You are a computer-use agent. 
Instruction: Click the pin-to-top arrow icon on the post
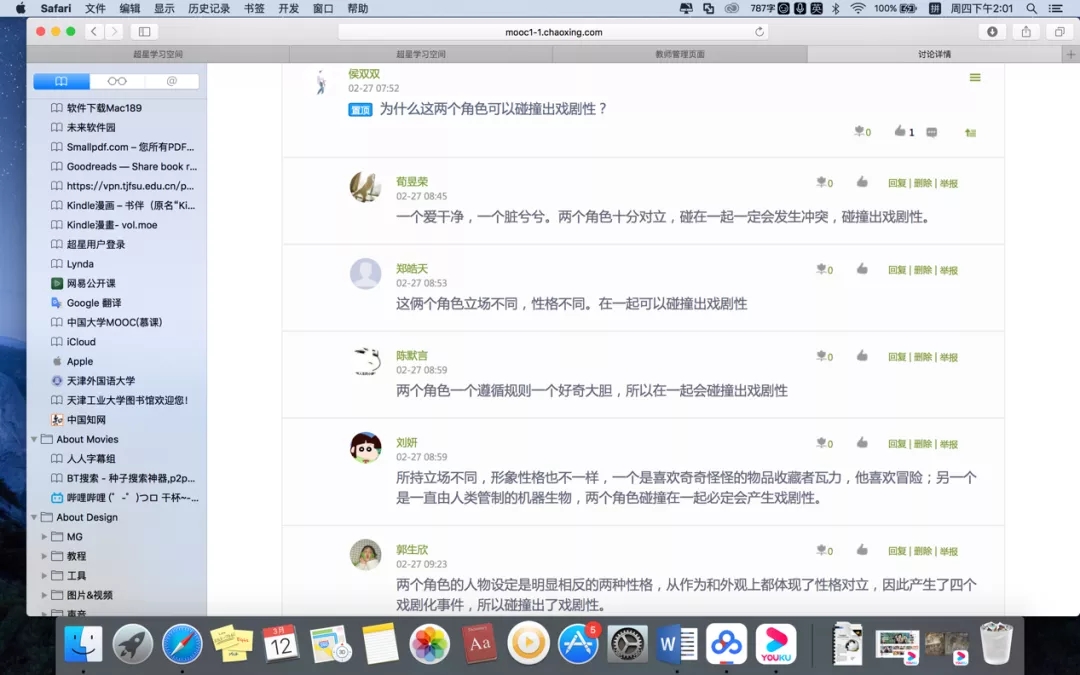(969, 132)
